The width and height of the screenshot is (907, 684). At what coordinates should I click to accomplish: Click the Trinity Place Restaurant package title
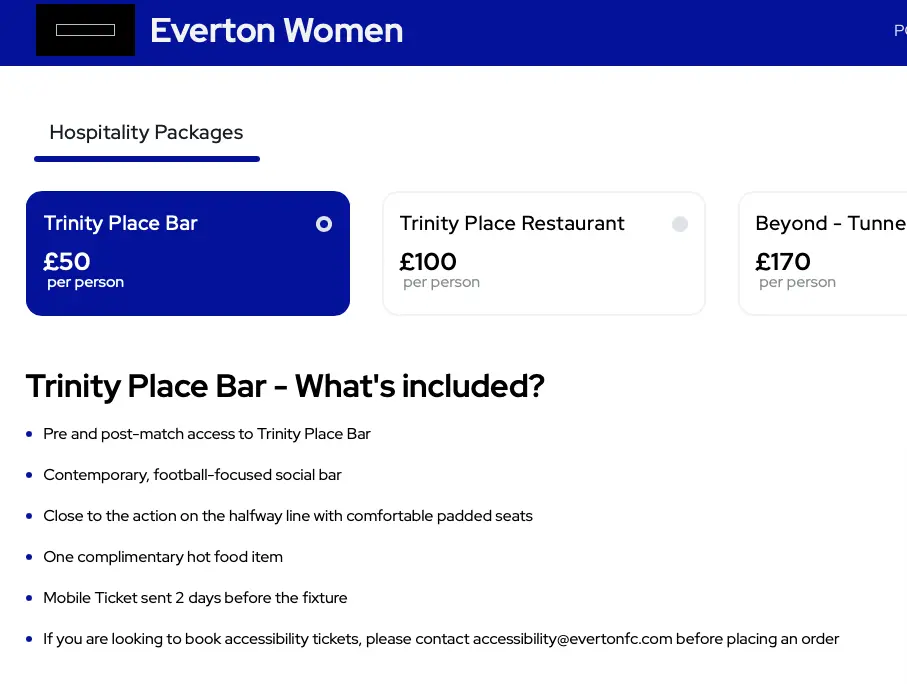click(512, 224)
